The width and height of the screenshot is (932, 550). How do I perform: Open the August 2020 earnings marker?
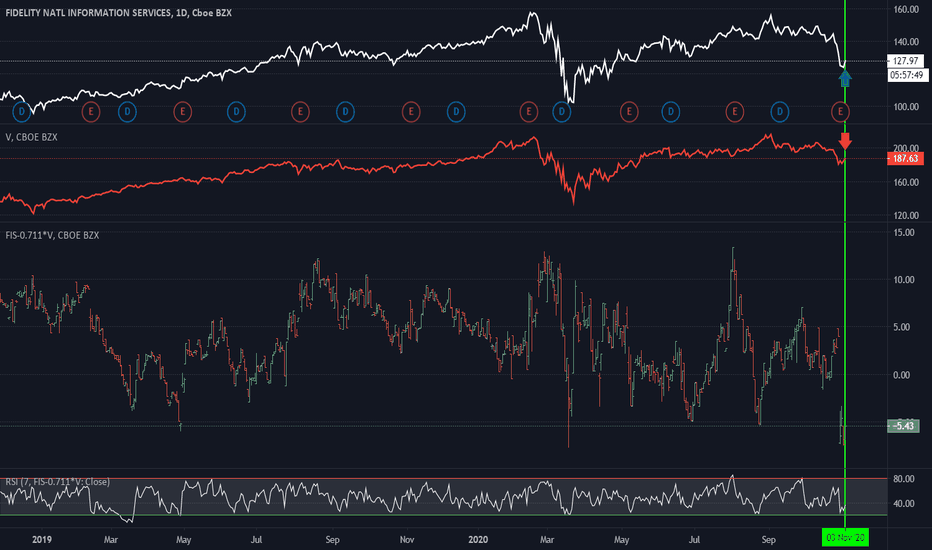tap(735, 111)
